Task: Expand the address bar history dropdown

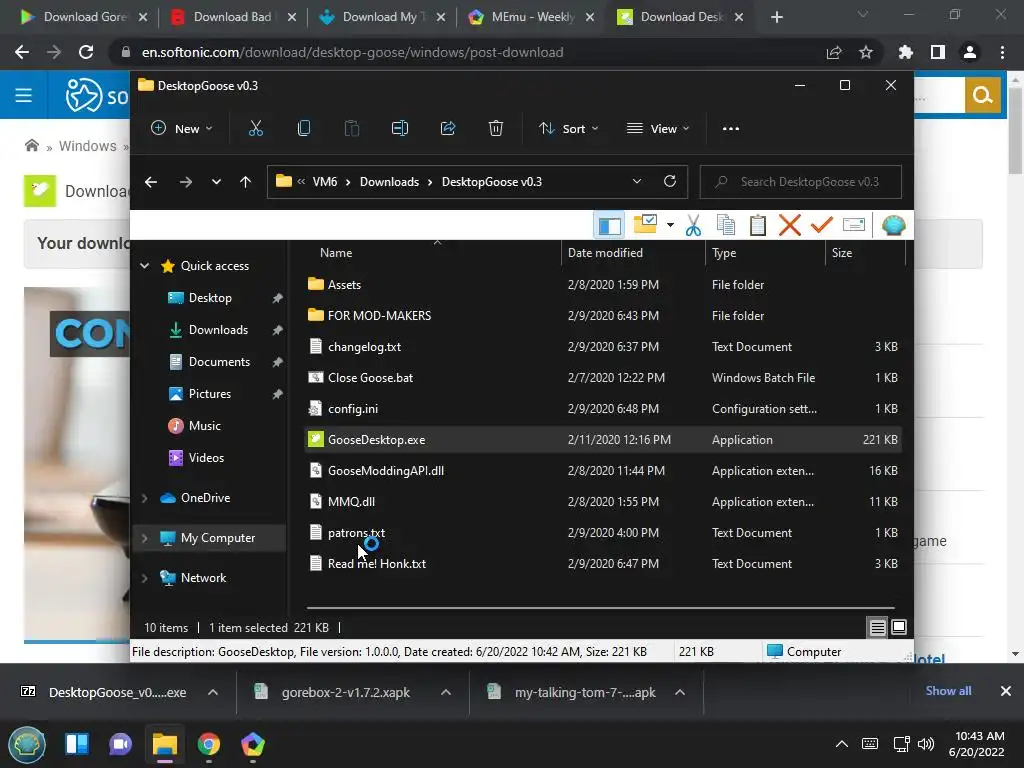Action: tap(637, 182)
